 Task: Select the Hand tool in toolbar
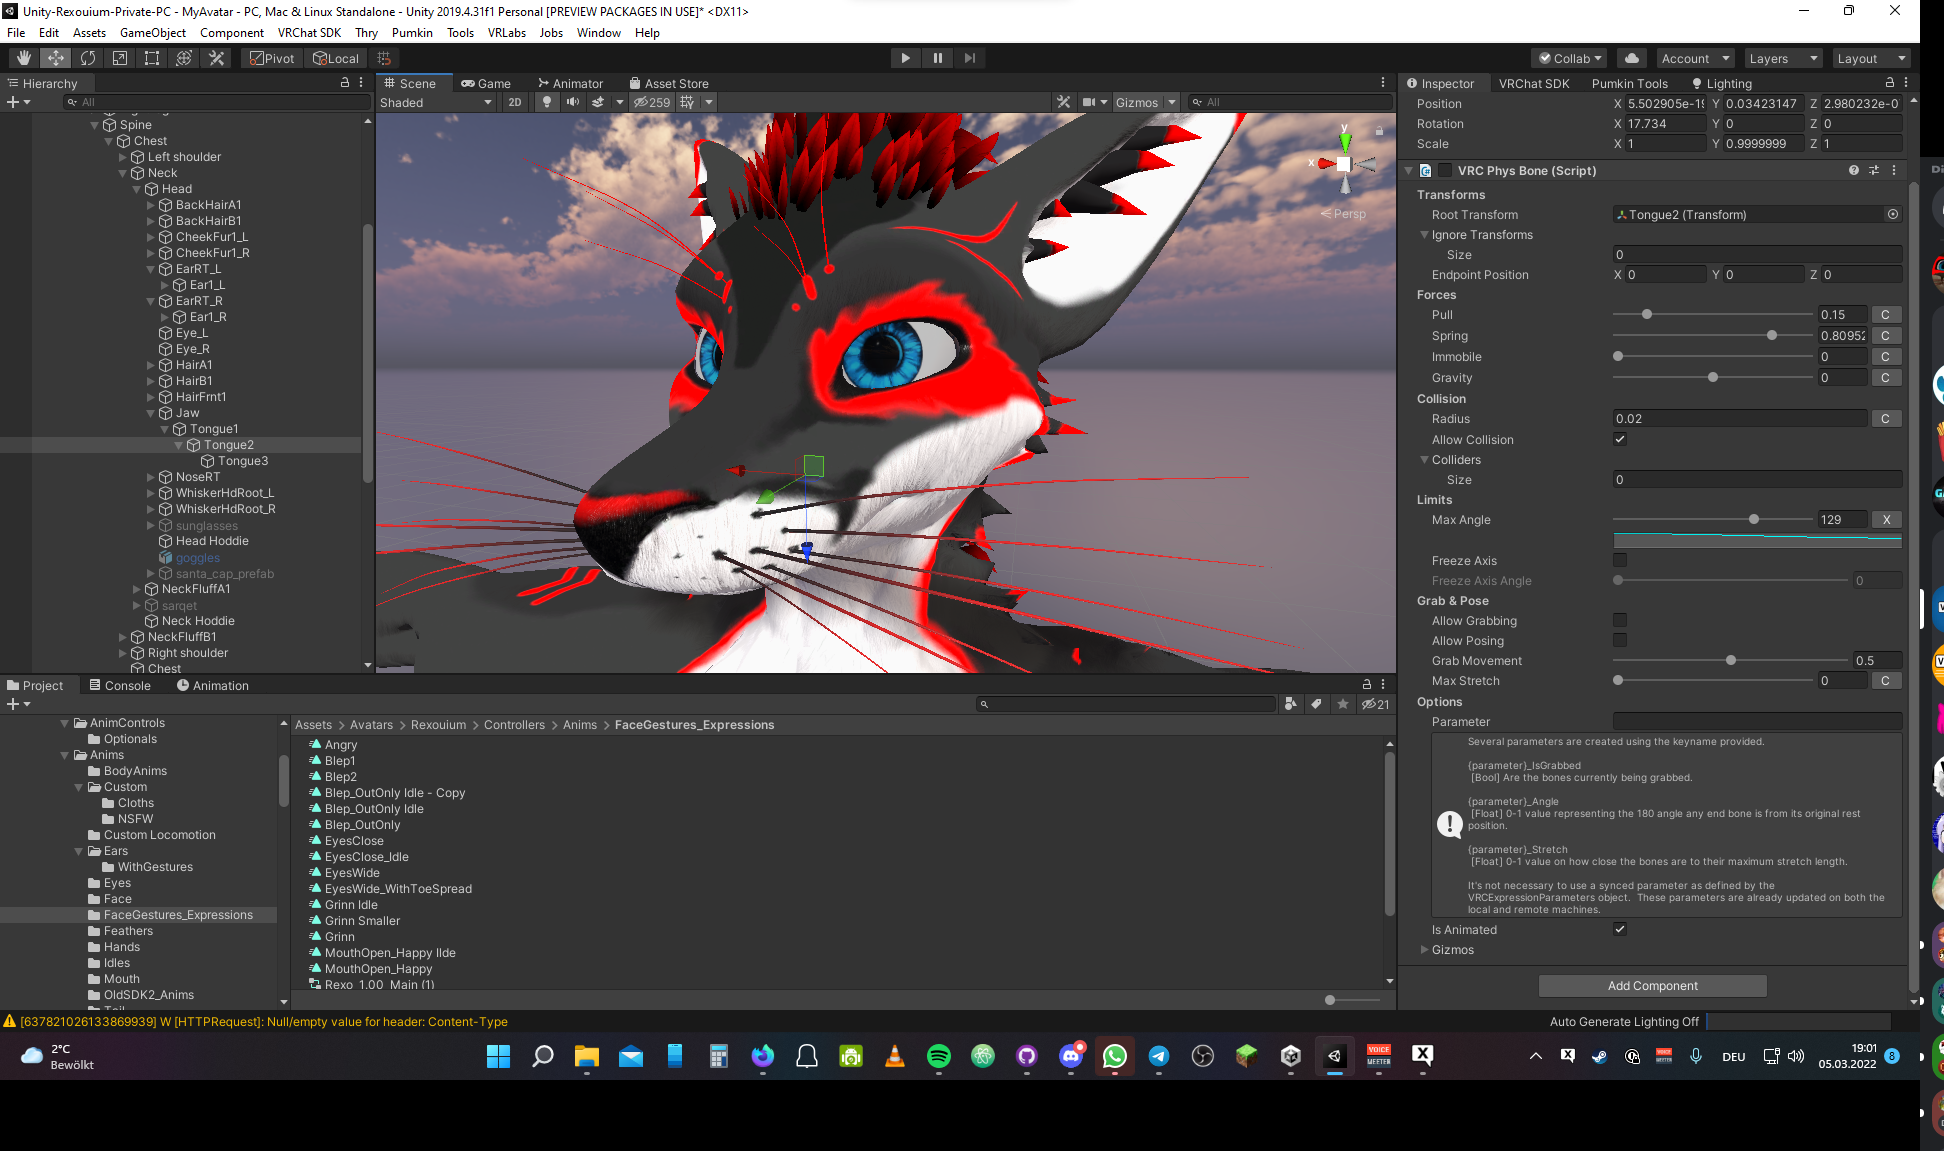click(24, 58)
